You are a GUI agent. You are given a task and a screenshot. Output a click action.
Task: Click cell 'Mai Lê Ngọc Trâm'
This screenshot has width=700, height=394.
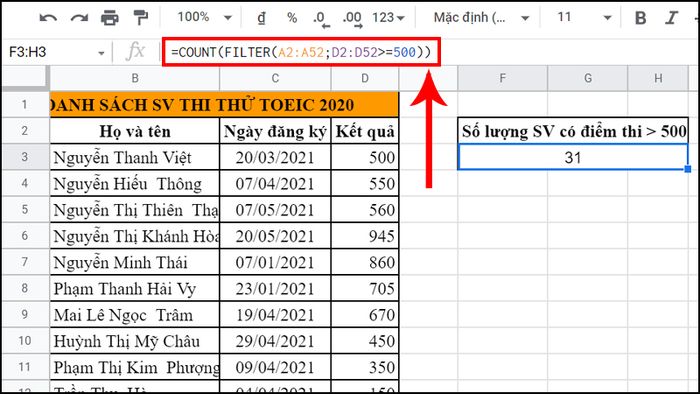click(135, 315)
